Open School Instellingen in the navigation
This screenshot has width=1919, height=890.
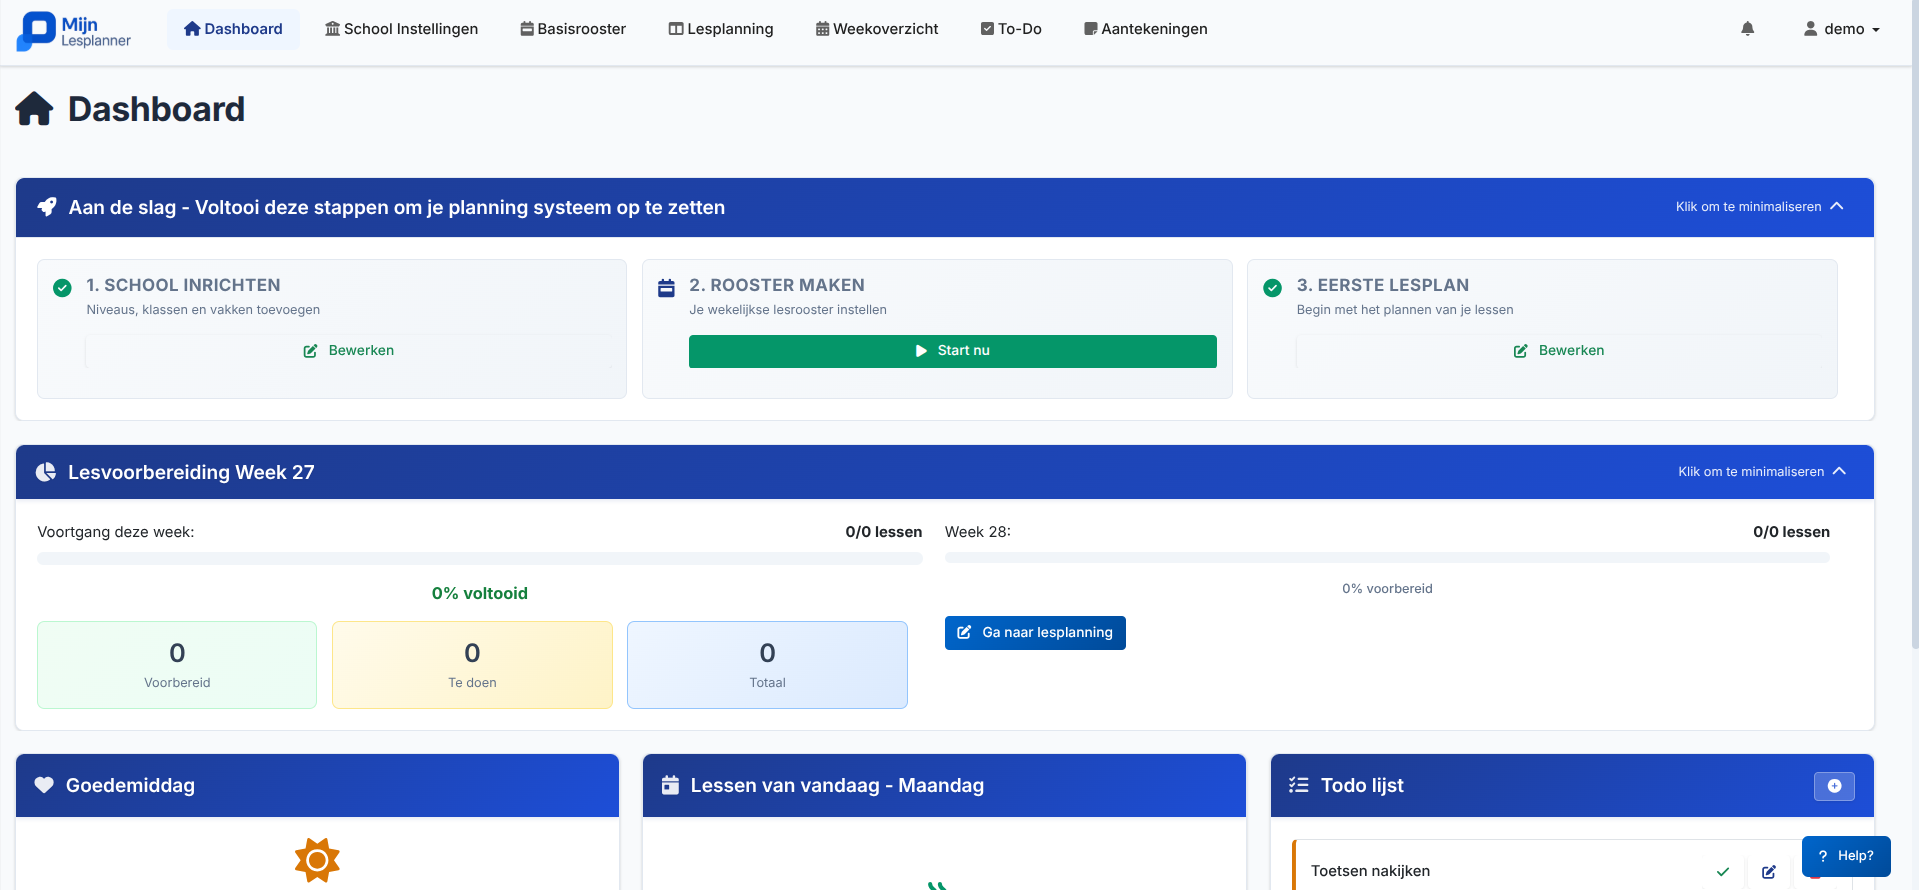tap(401, 29)
